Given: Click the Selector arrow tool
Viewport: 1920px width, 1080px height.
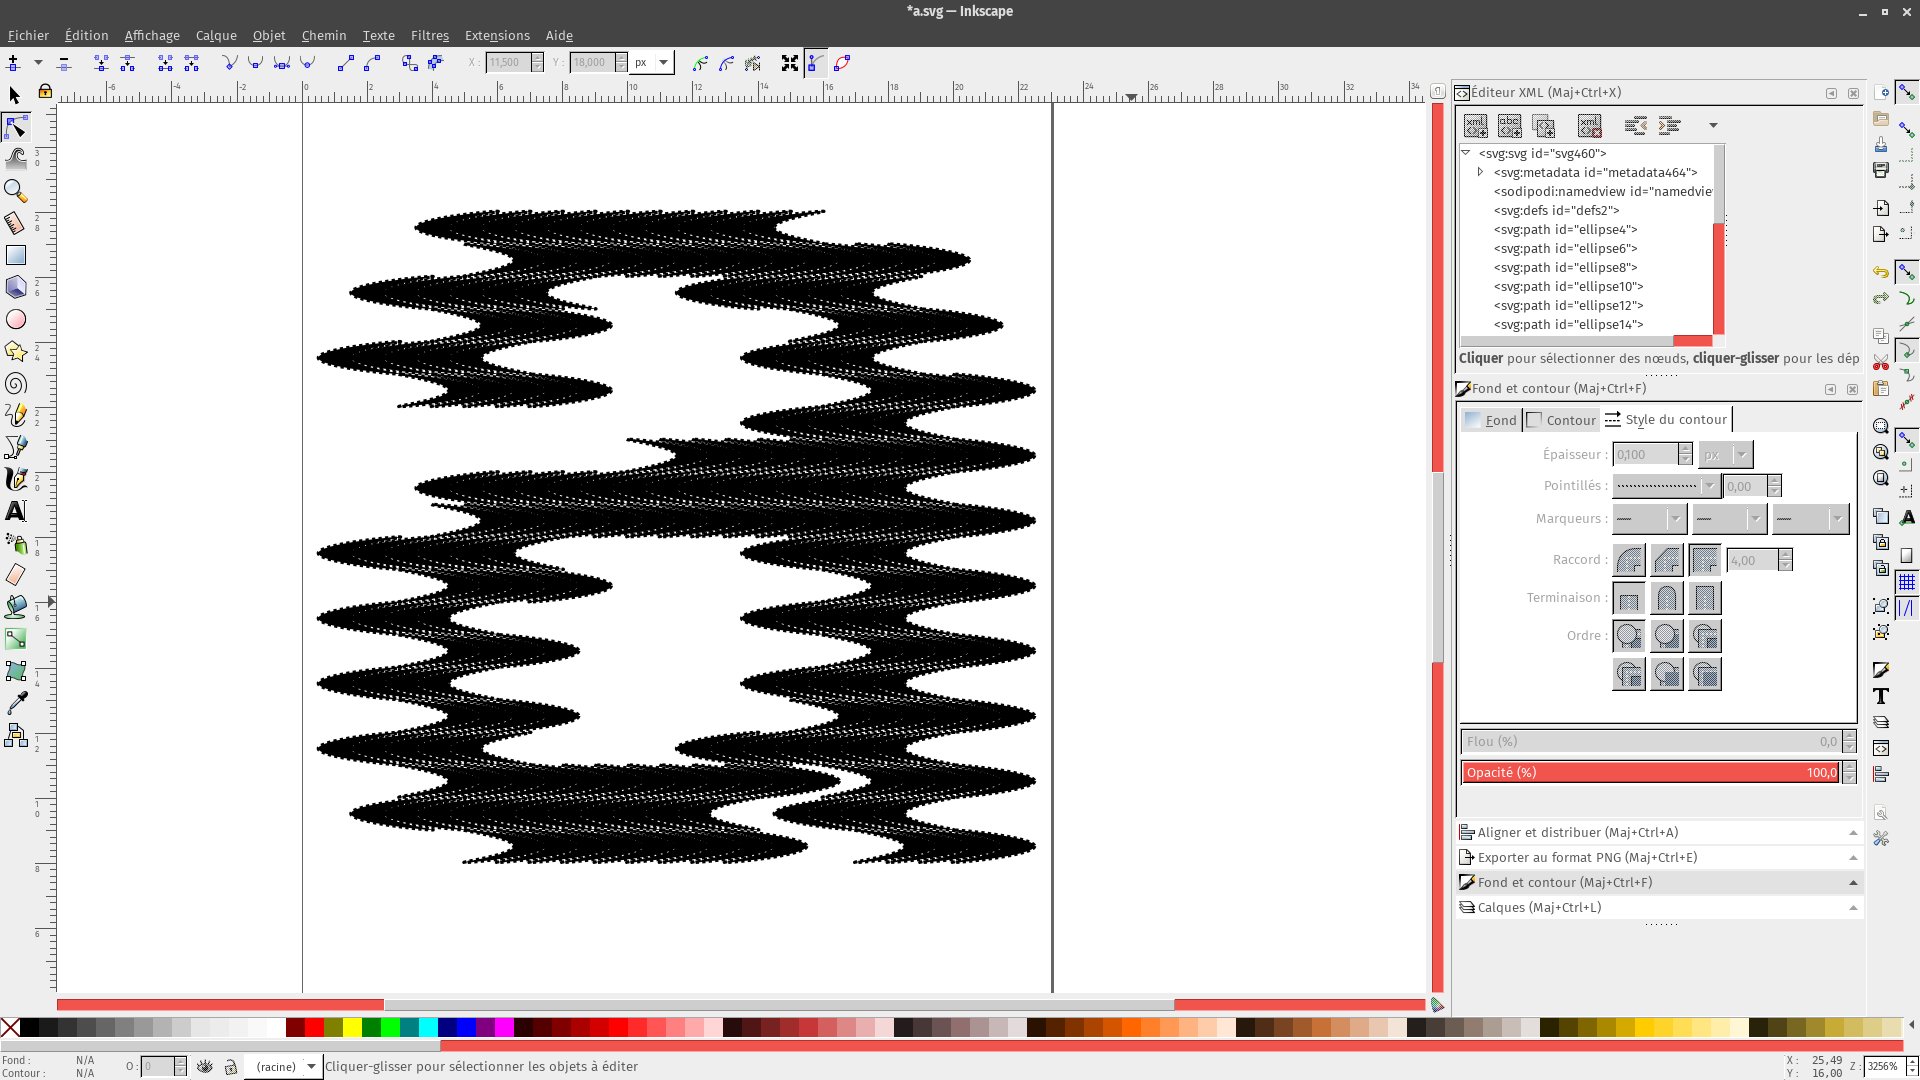Looking at the screenshot, I should (15, 95).
